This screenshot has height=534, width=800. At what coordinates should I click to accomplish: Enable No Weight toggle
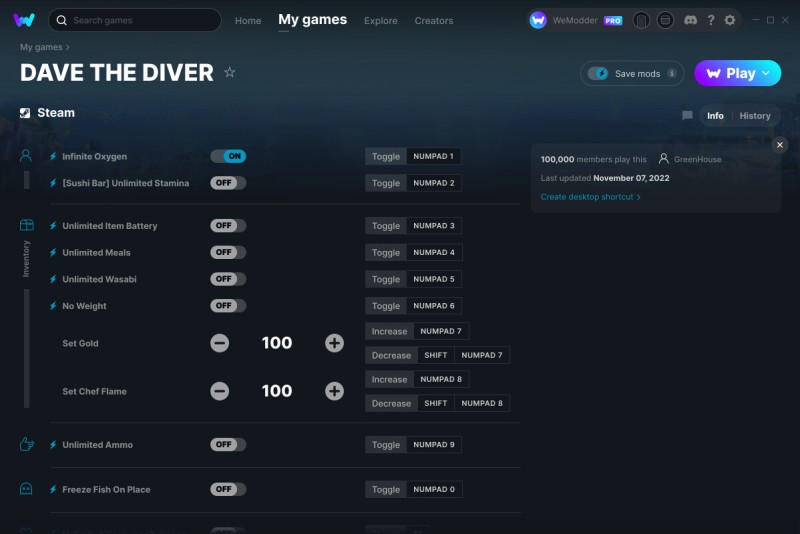pos(228,306)
